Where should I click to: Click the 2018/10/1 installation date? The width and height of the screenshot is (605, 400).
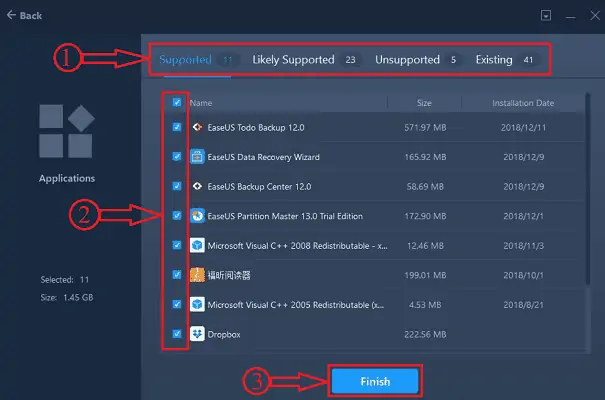(x=523, y=275)
